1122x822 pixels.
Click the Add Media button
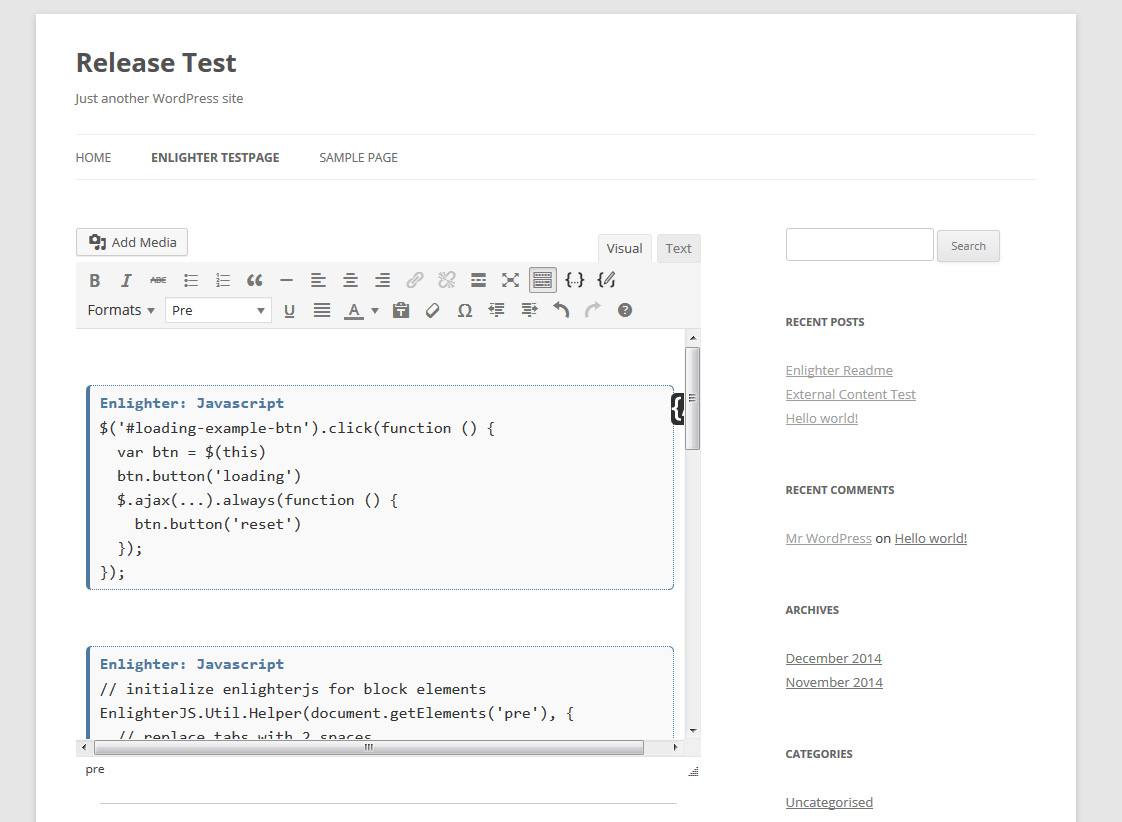[132, 242]
